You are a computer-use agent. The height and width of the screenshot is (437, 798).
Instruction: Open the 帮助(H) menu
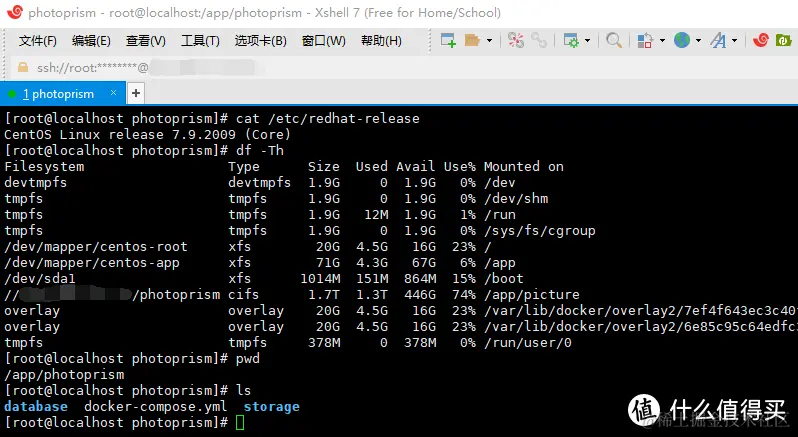click(x=381, y=41)
